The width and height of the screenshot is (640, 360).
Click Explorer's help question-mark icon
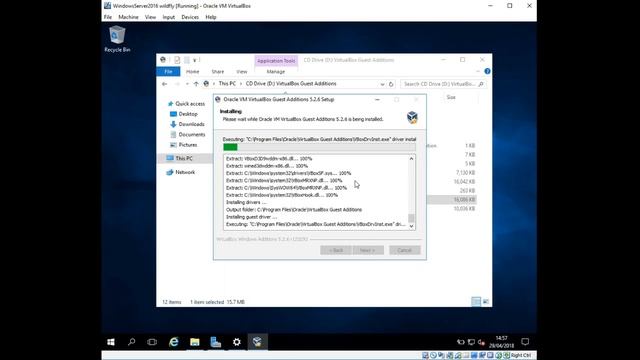coord(487,71)
